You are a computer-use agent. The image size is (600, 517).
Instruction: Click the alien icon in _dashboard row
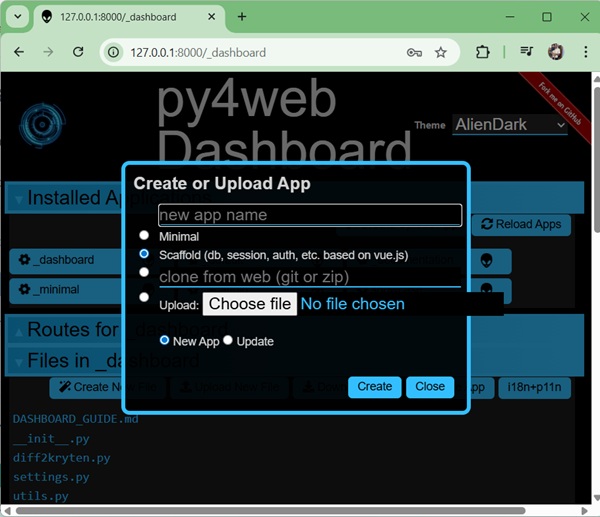486,261
